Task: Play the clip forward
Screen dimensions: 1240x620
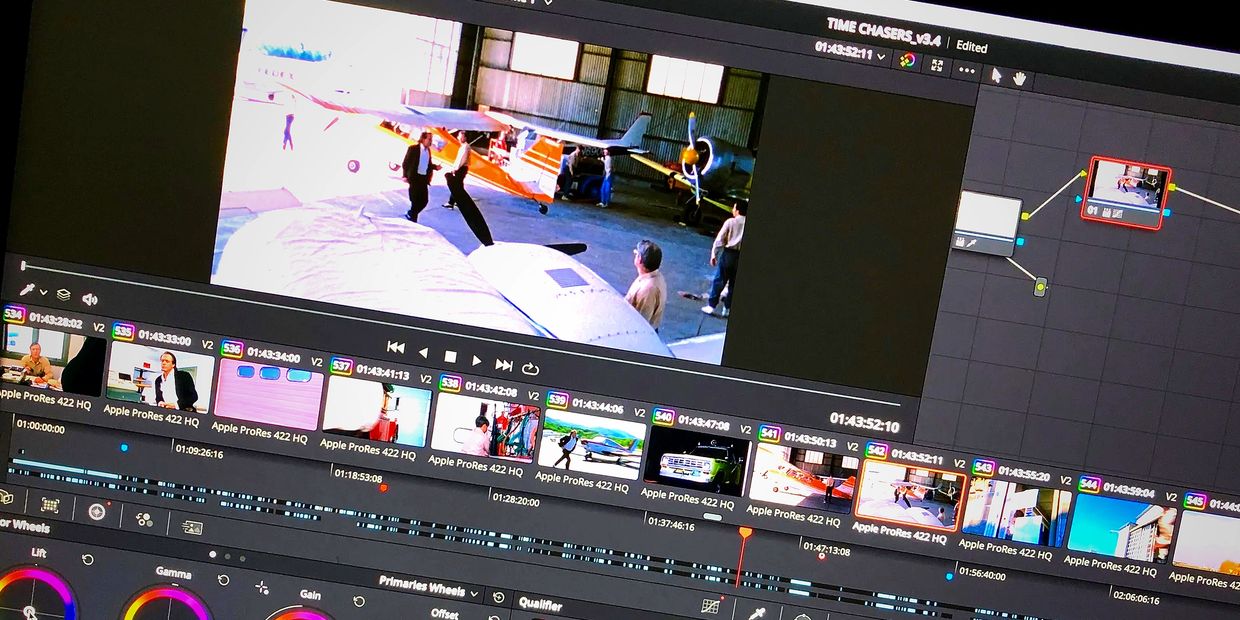Action: point(477,360)
